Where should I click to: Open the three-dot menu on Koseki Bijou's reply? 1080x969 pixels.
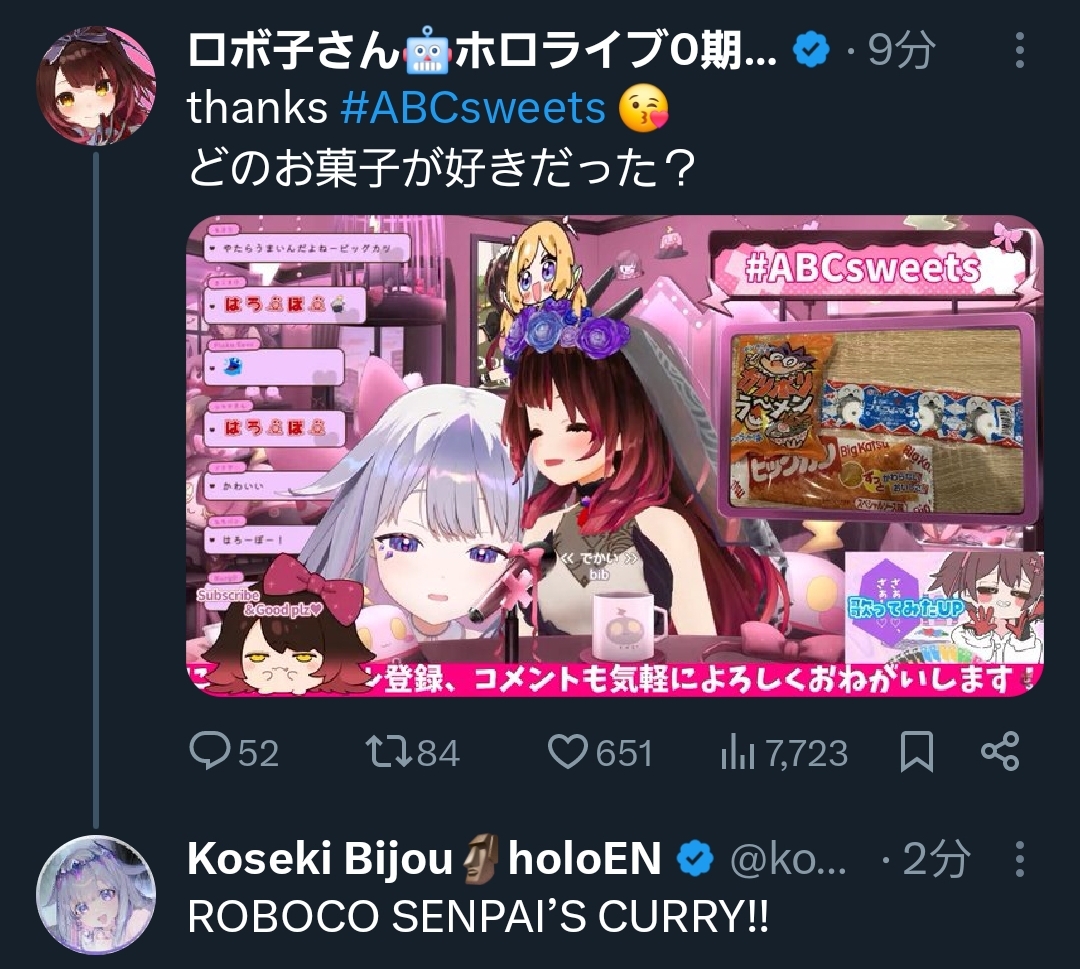[1020, 859]
